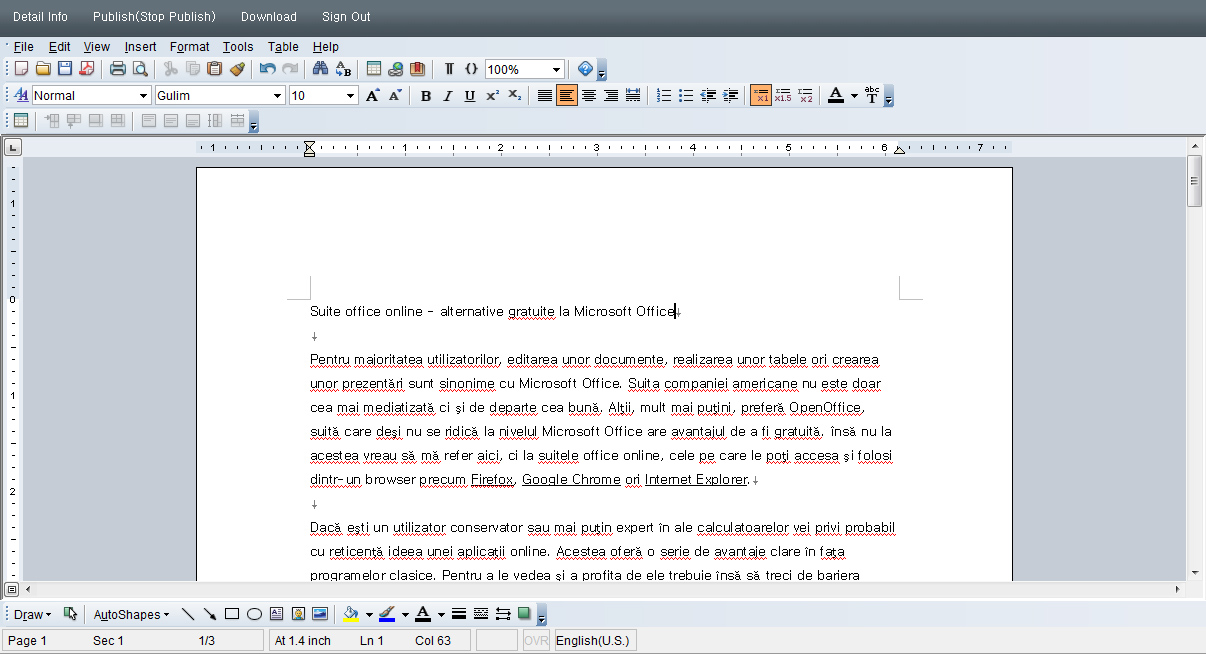Expand line color dropdown arrow in drawing toolbar

click(x=405, y=614)
